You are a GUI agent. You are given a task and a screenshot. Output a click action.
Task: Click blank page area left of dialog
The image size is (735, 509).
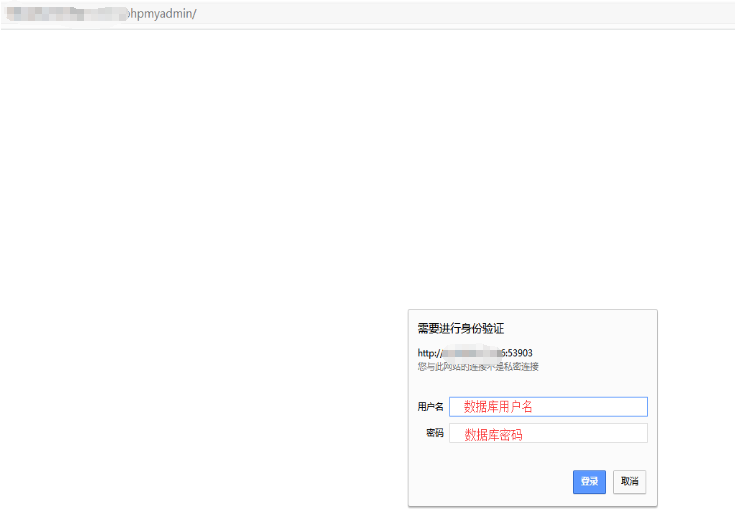coord(200,400)
